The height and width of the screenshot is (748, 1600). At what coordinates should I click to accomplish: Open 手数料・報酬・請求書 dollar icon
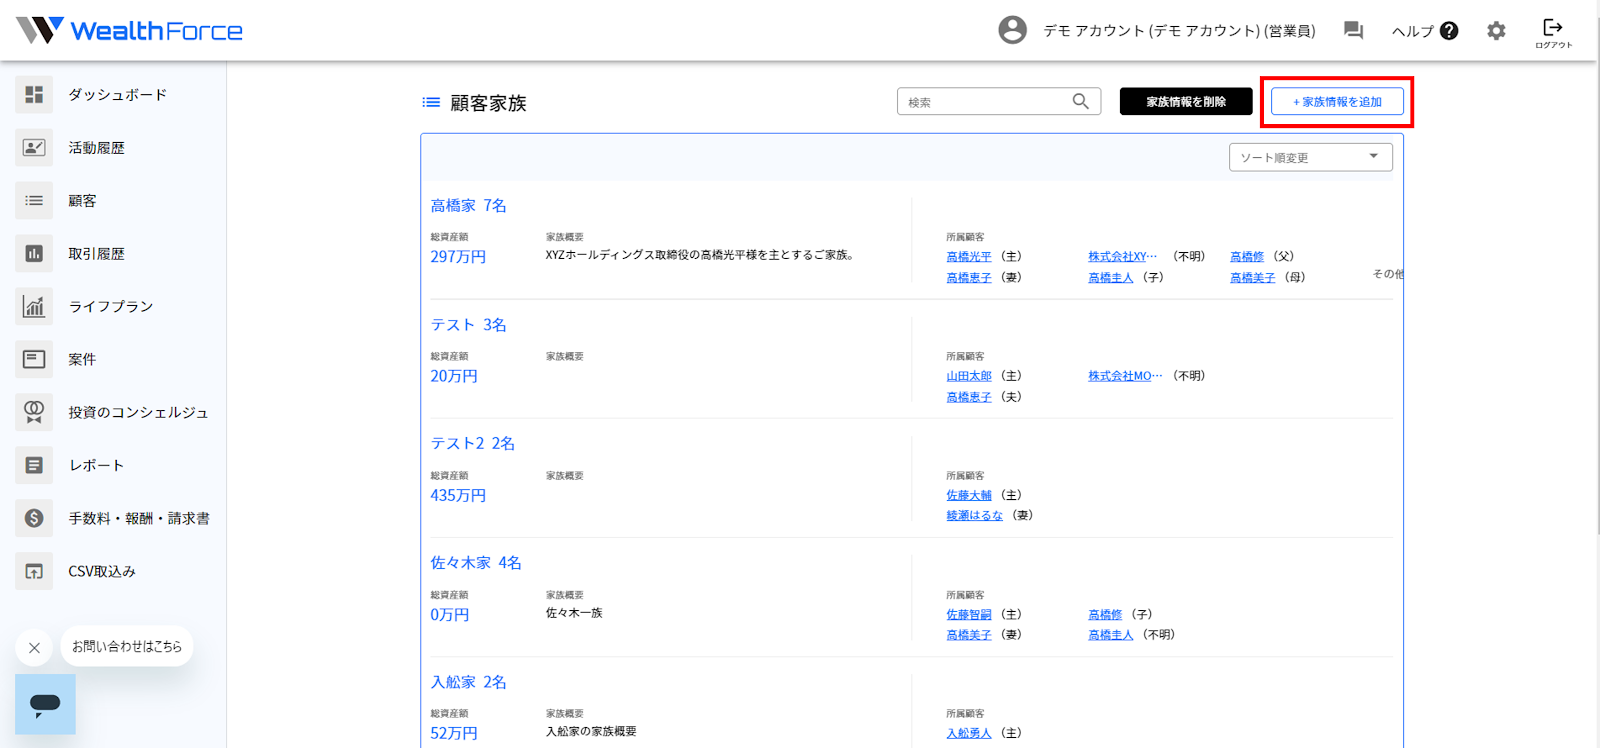coord(34,518)
